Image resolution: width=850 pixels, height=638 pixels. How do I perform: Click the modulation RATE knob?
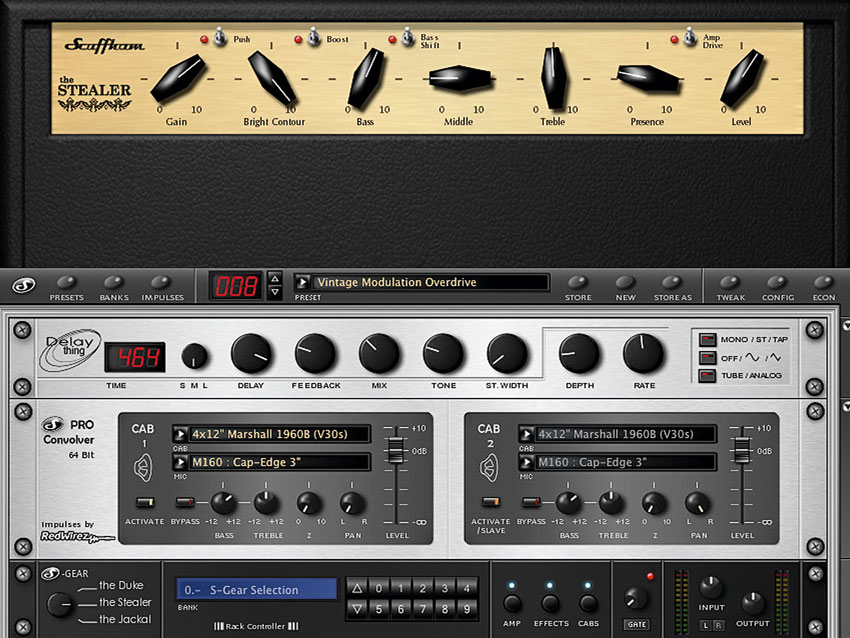point(643,354)
